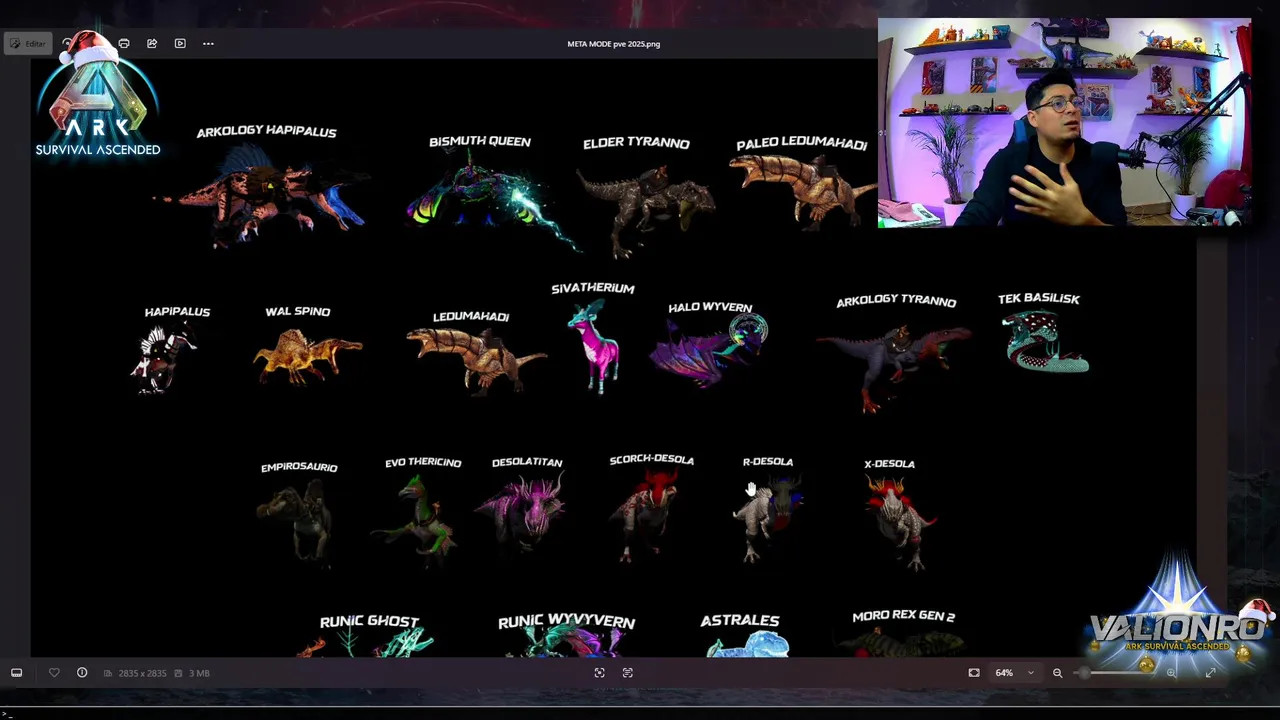Start slideshow with the play icon
The image size is (1280, 720).
click(180, 44)
